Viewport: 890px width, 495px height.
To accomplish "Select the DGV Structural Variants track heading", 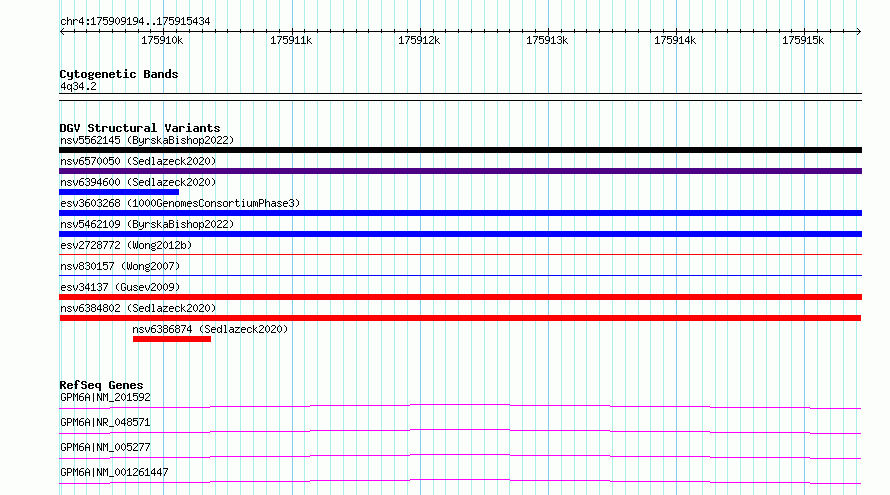I will coord(140,128).
